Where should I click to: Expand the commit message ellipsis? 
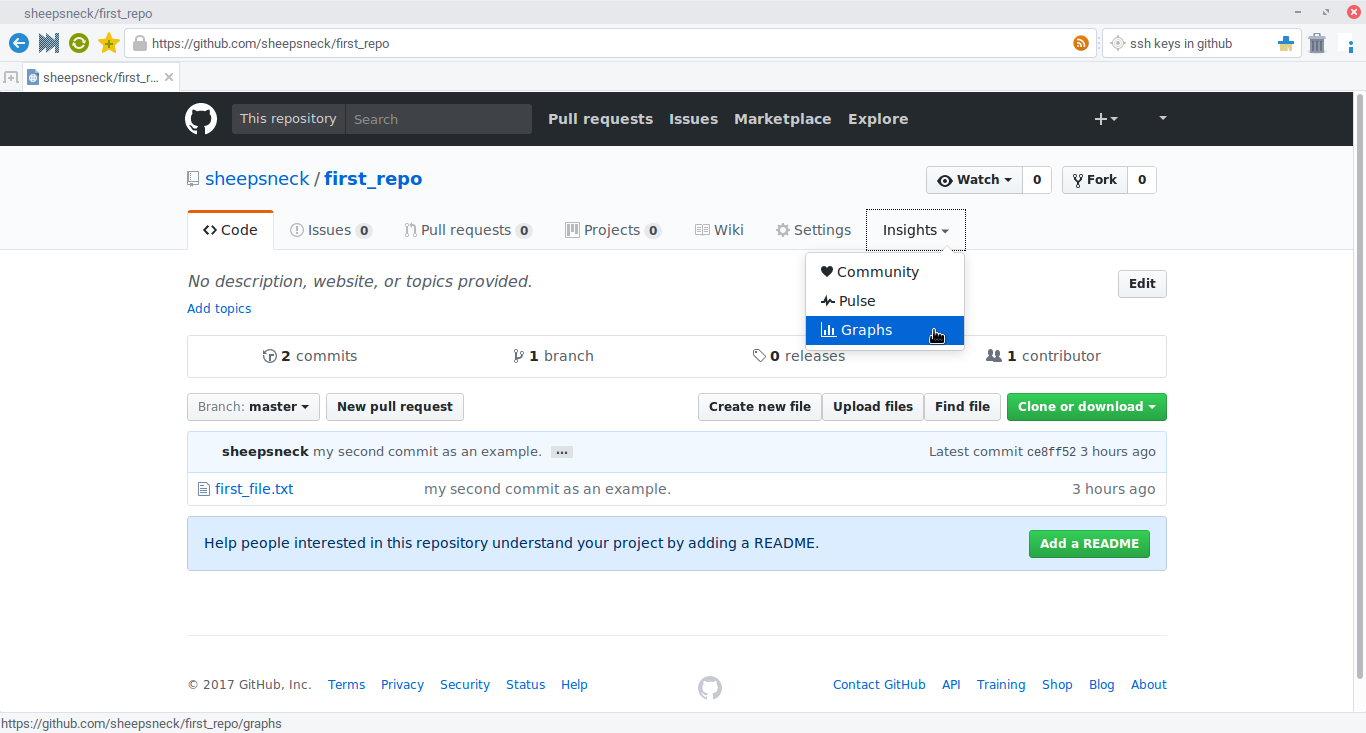pos(561,452)
